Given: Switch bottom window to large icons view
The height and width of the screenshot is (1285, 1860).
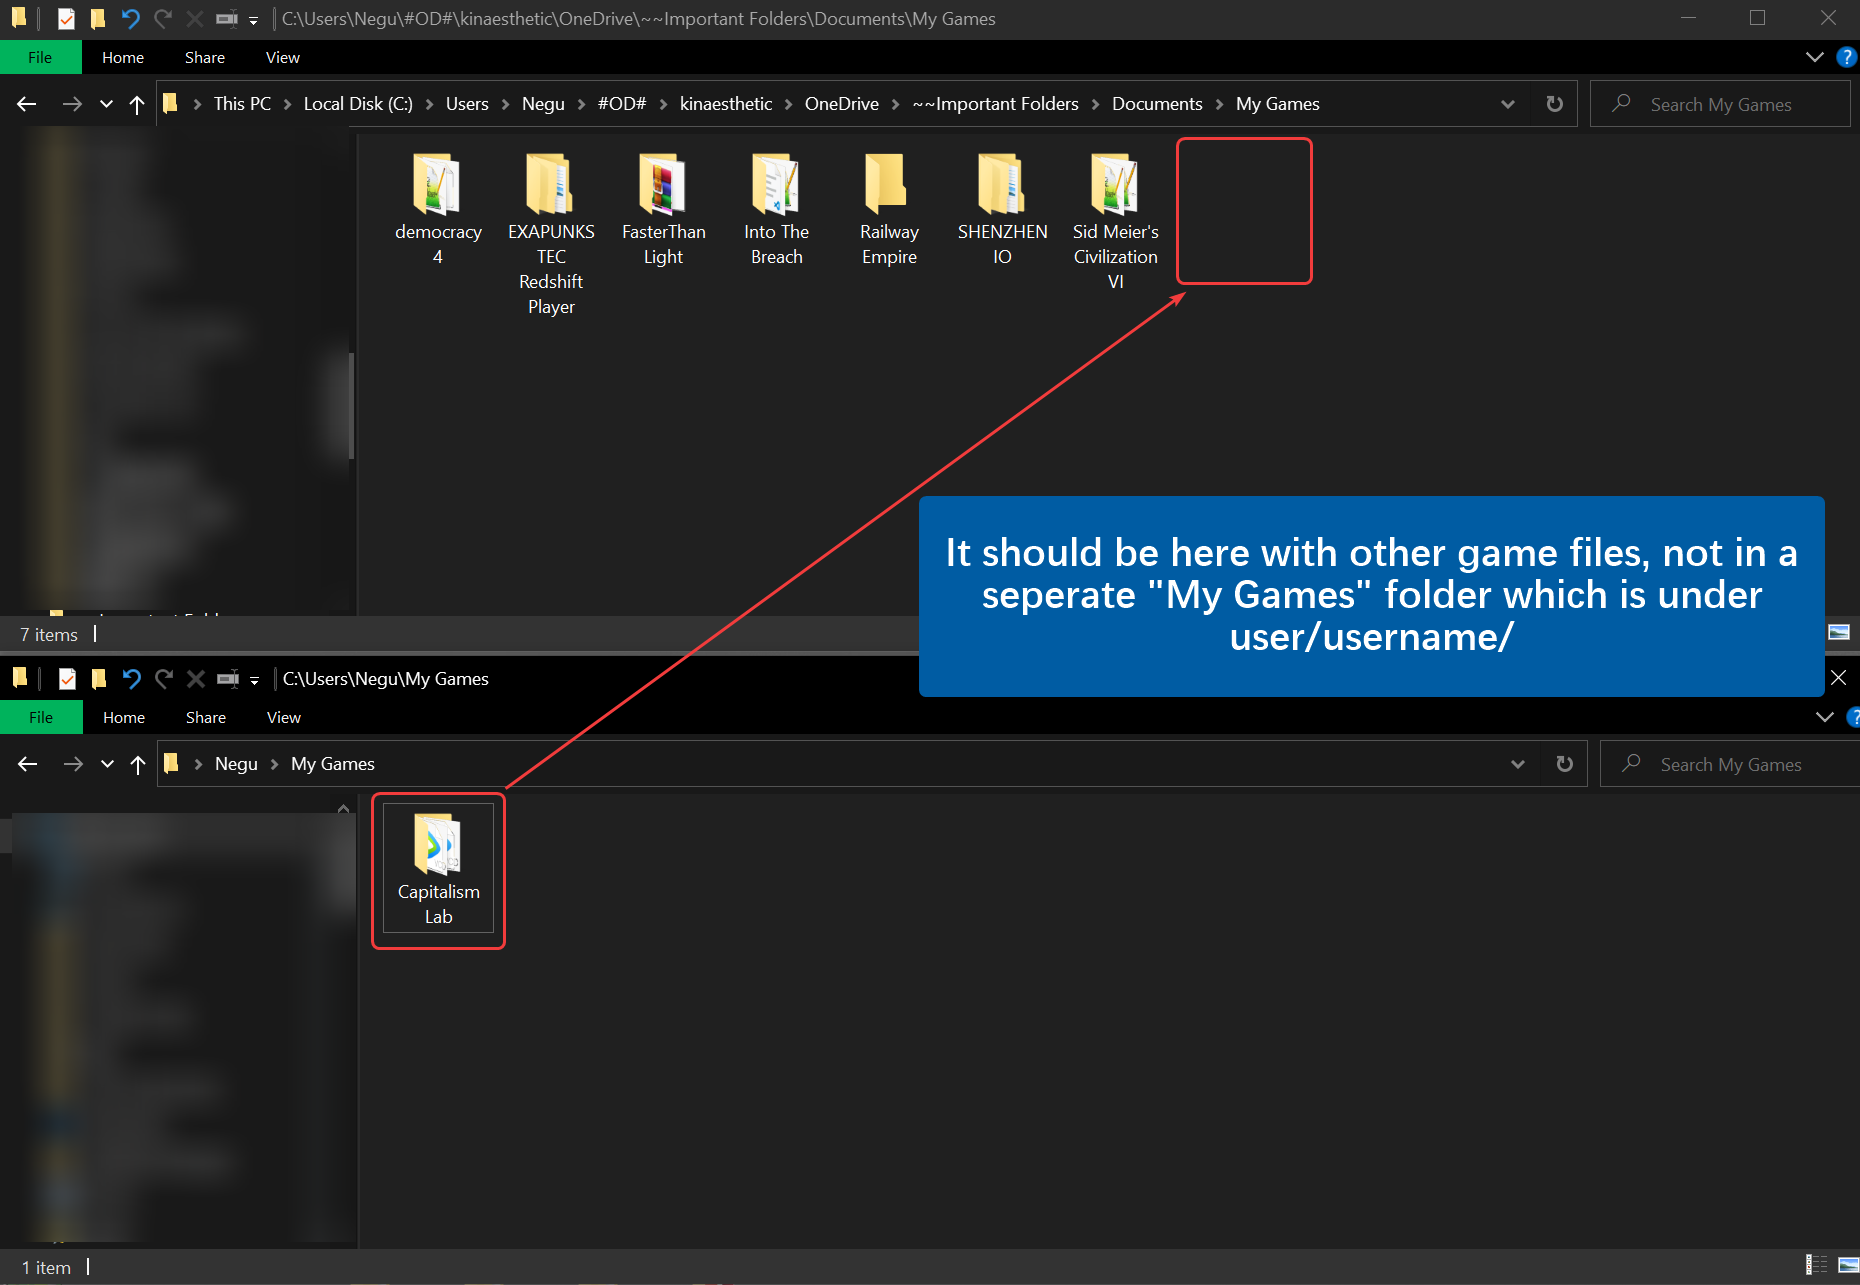Looking at the screenshot, I should 1848,1265.
